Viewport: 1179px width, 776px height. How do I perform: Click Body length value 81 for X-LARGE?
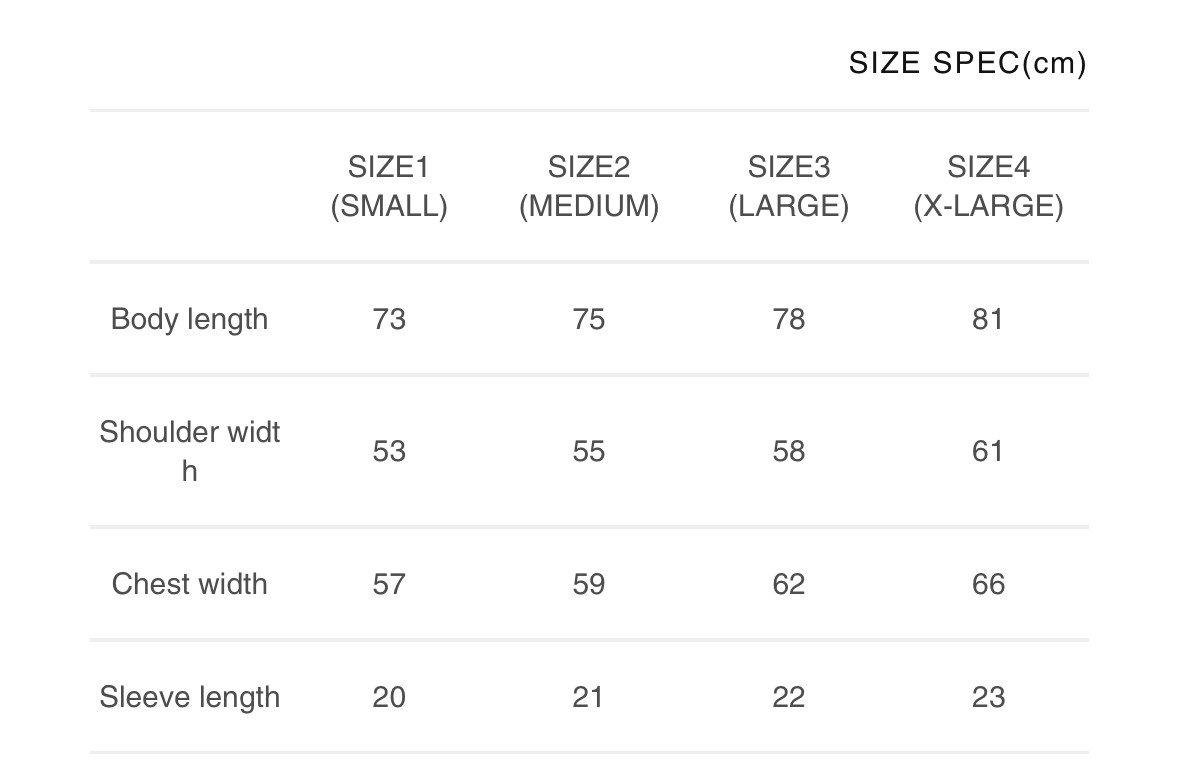tap(988, 320)
